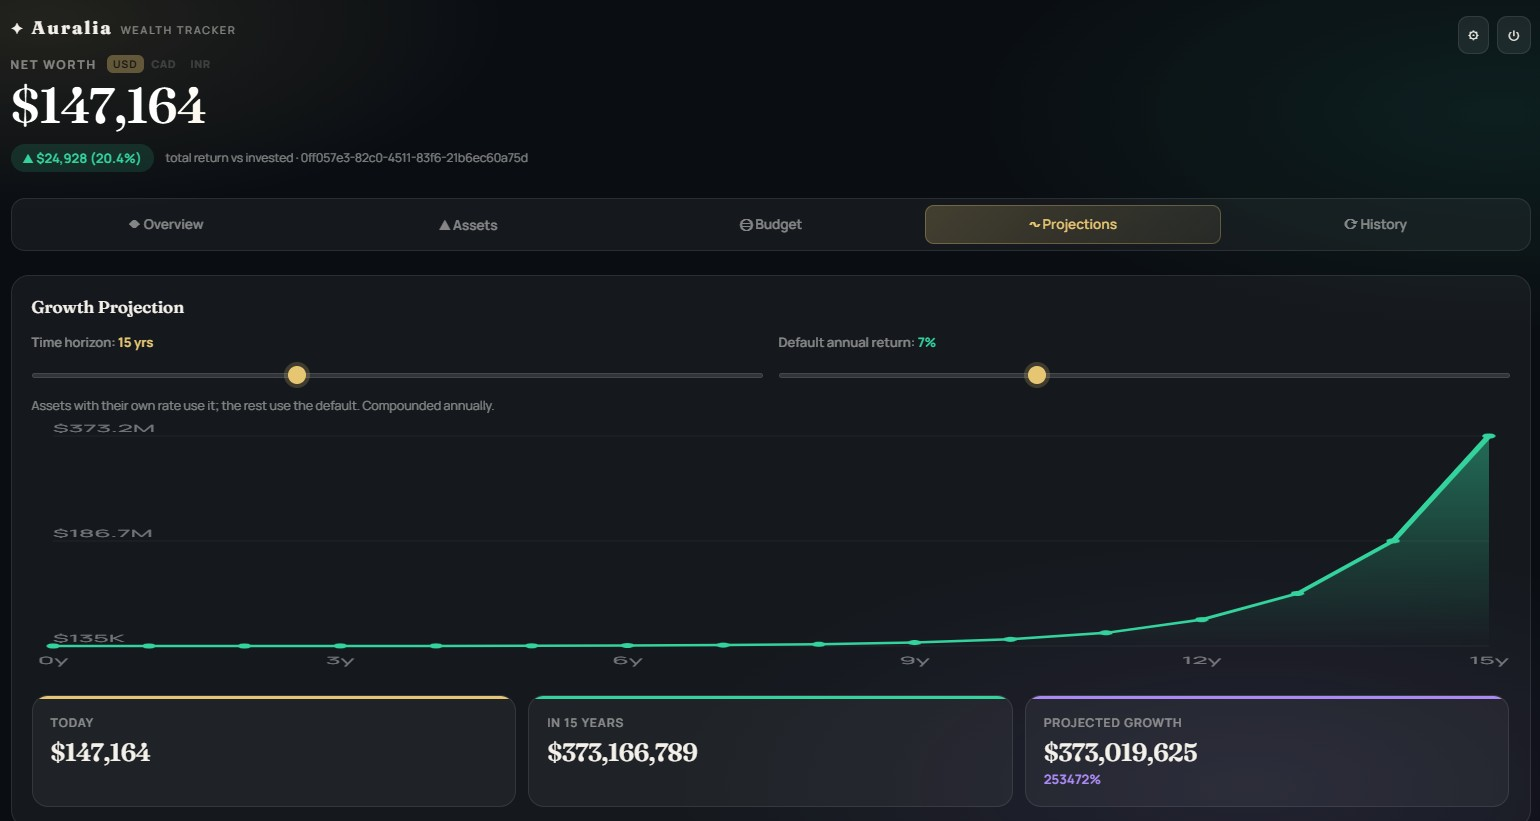Click the 253472% growth percentage
This screenshot has height=821, width=1540.
pos(1072,779)
